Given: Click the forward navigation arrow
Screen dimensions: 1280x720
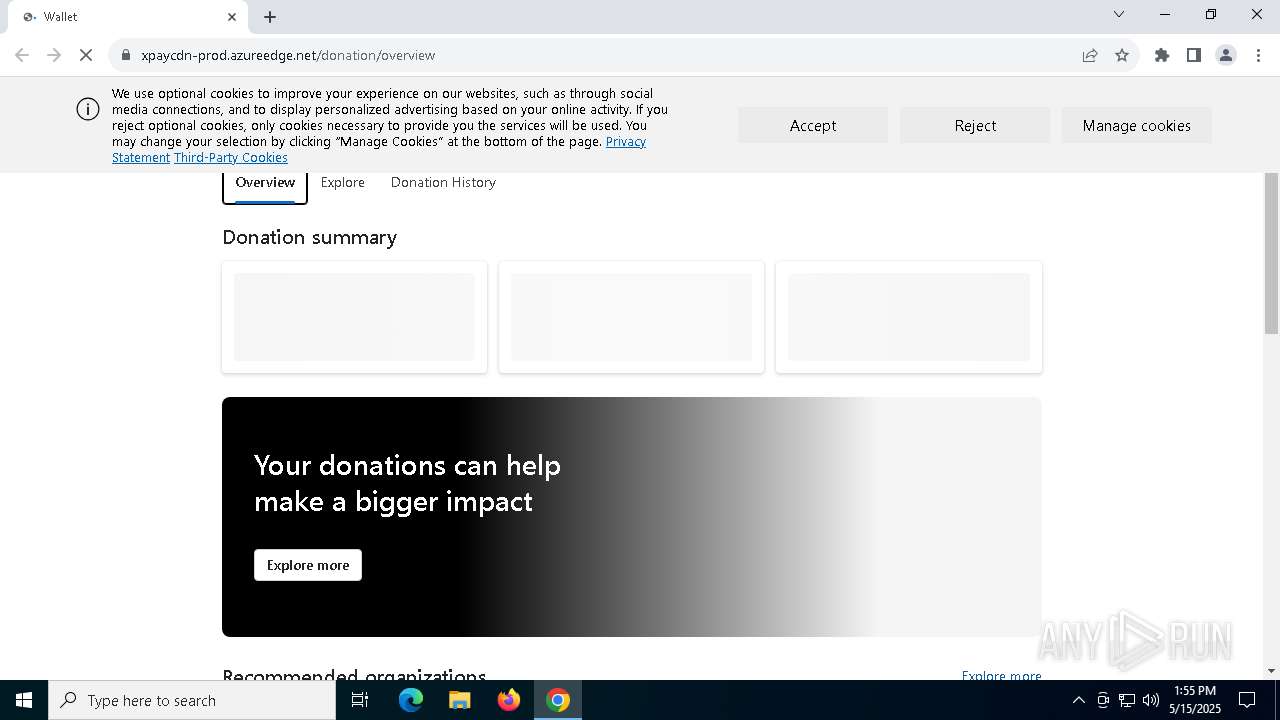Looking at the screenshot, I should point(54,55).
